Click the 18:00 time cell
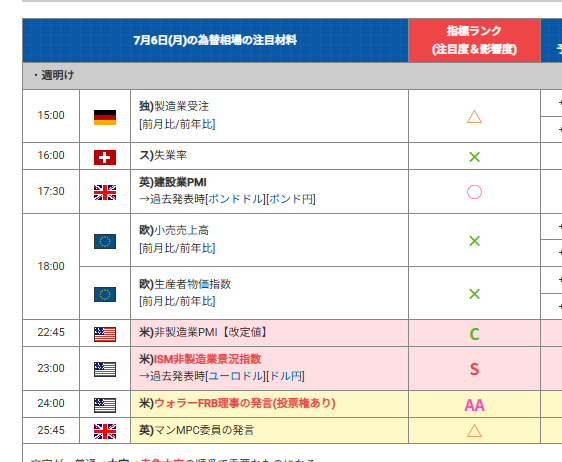 click(51, 266)
